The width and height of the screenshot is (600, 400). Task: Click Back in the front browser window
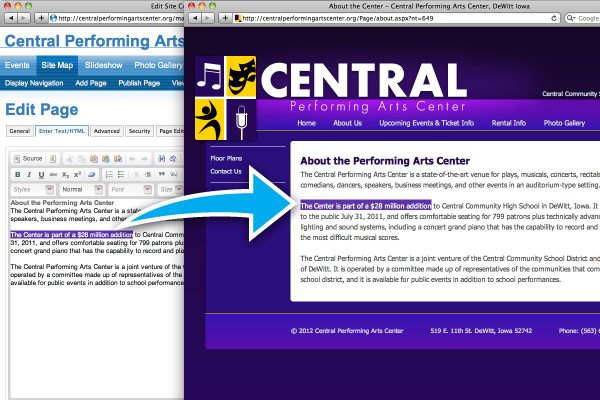coord(195,18)
